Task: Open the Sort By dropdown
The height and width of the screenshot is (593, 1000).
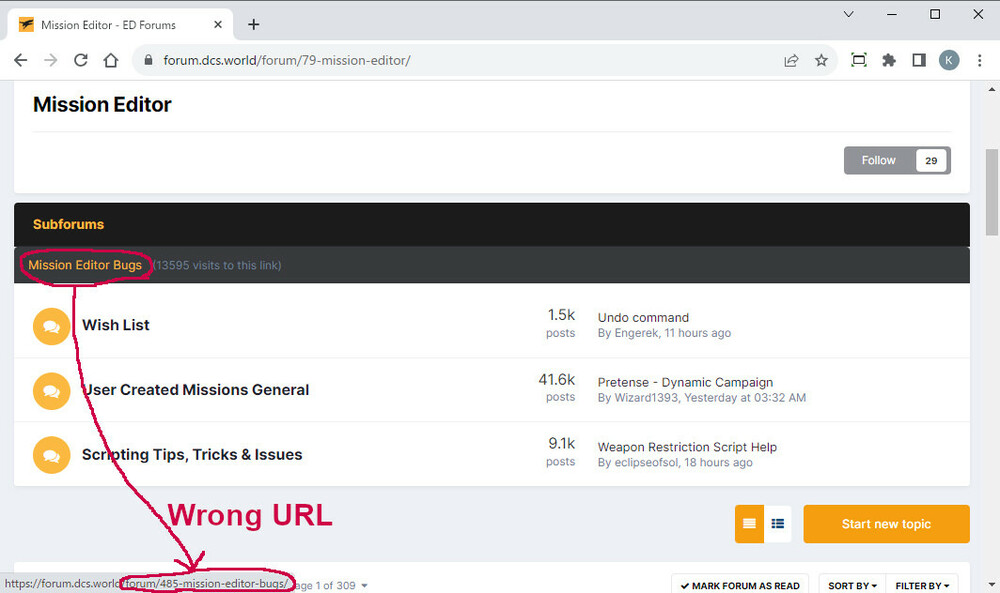Action: tap(852, 585)
